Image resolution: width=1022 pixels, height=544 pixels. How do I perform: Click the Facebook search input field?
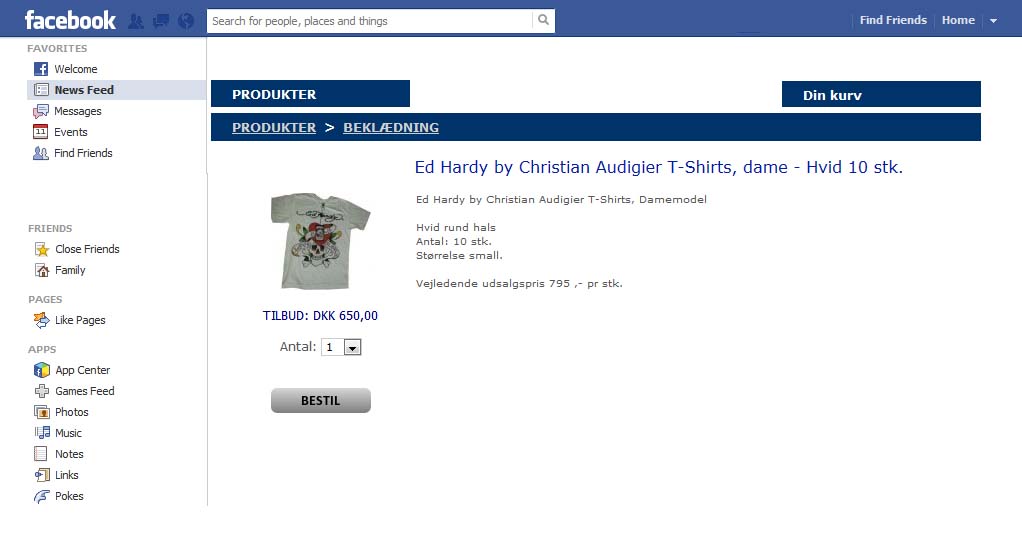click(x=370, y=21)
